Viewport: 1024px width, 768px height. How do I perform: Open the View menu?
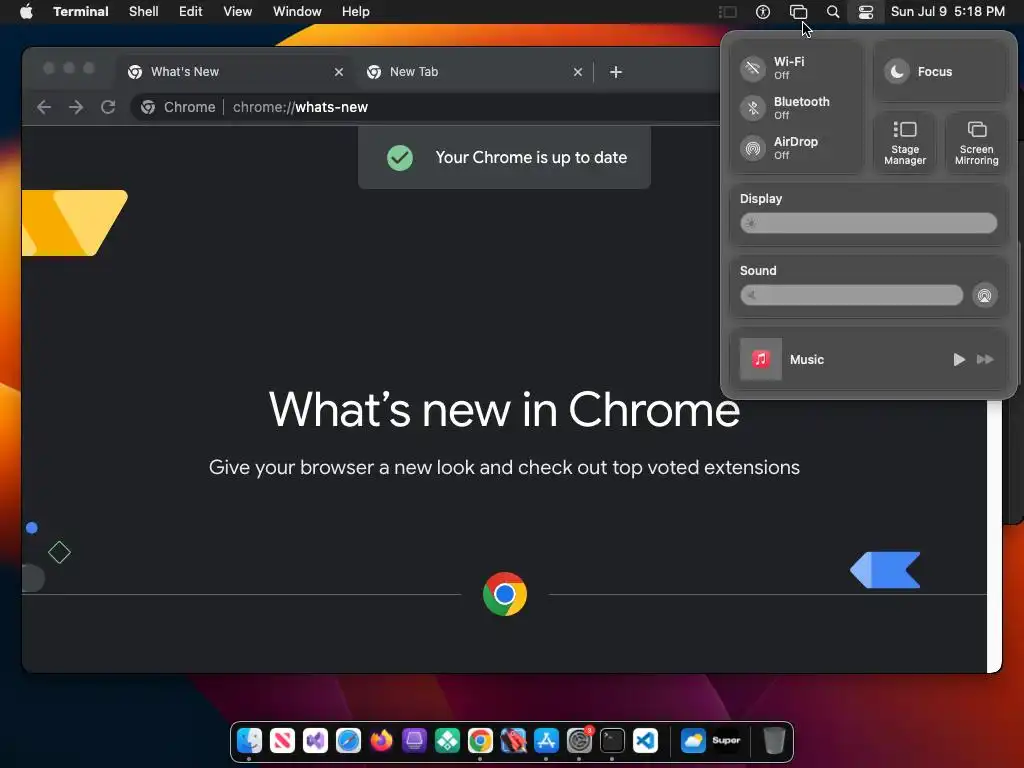tap(238, 12)
